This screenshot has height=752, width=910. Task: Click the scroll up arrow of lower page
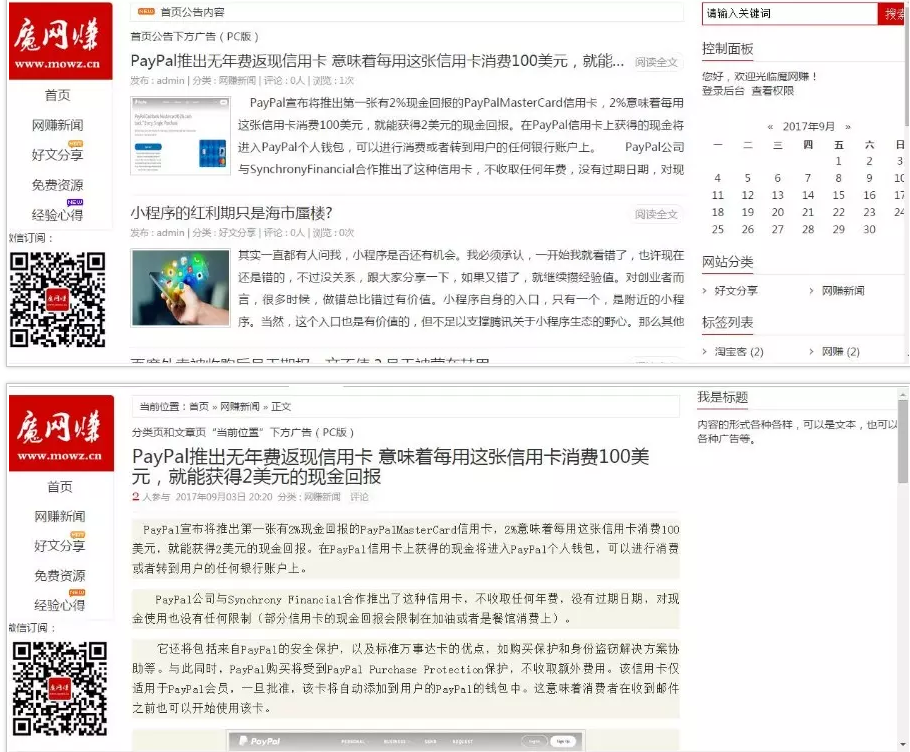point(902,395)
